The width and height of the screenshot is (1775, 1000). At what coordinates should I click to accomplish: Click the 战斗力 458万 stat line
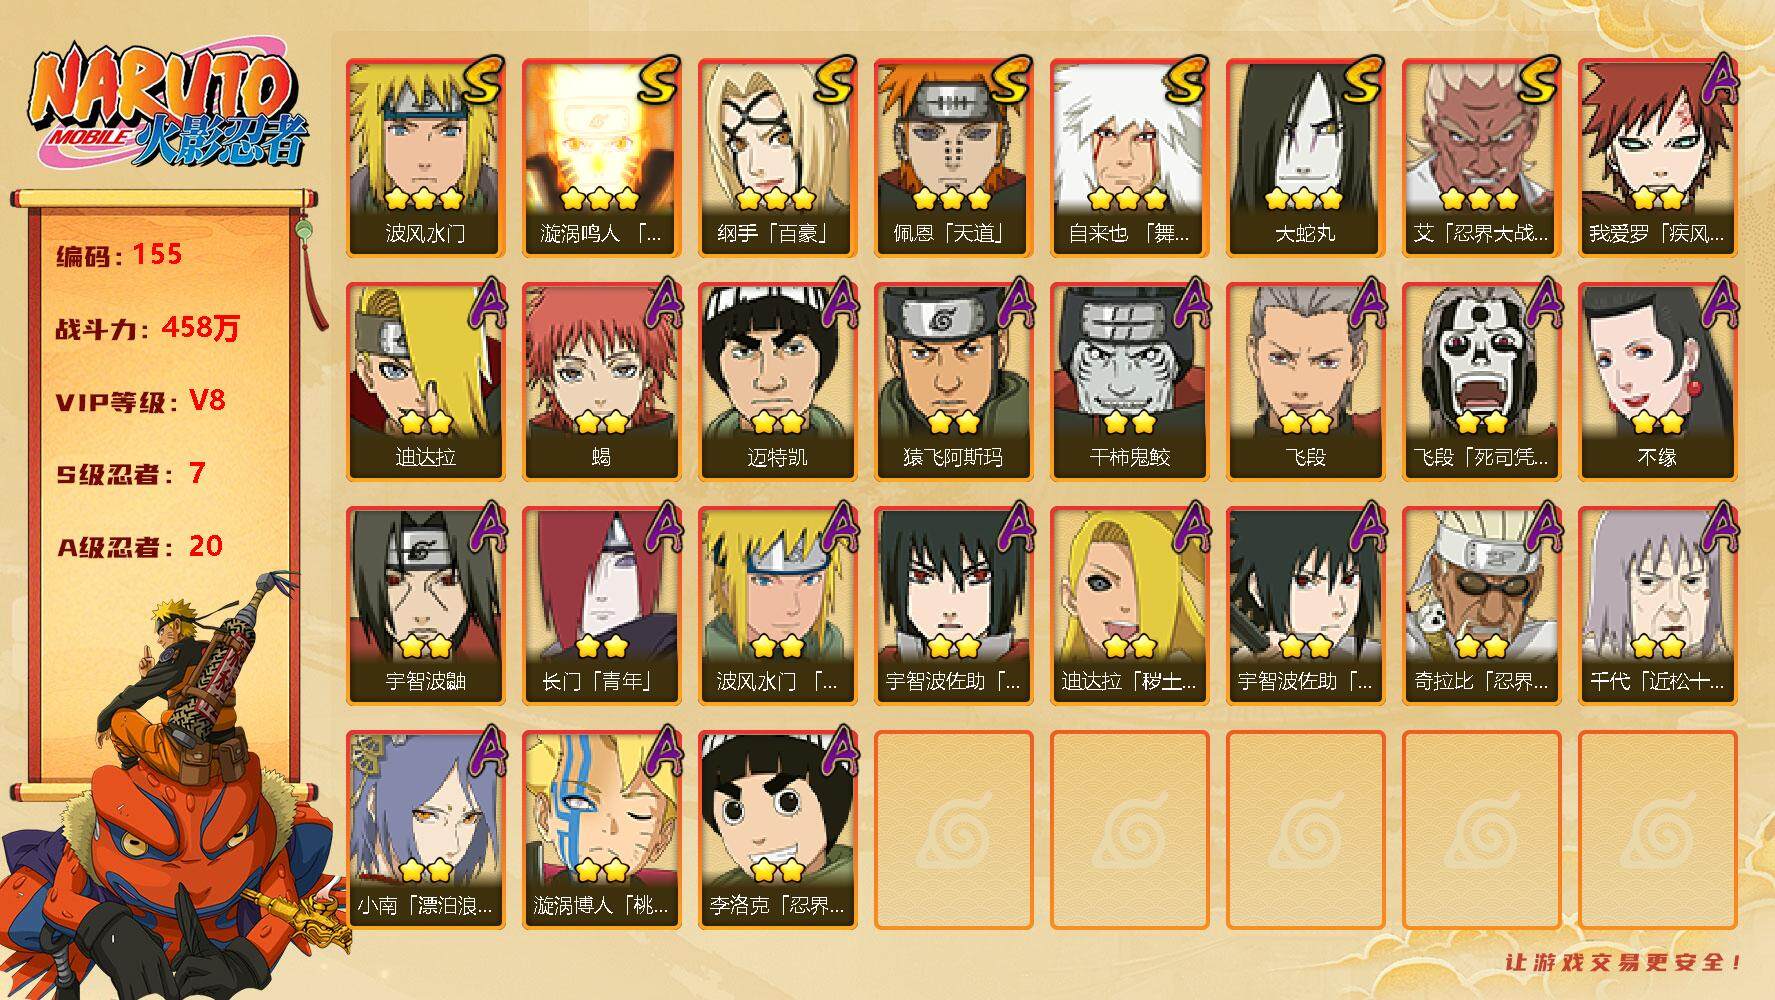pos(148,327)
